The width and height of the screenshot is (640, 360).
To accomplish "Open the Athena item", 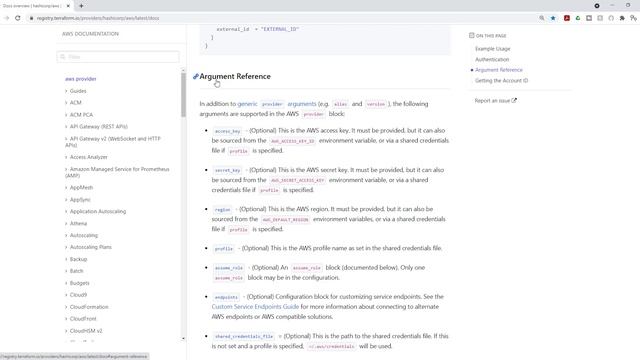I will click(x=78, y=224).
